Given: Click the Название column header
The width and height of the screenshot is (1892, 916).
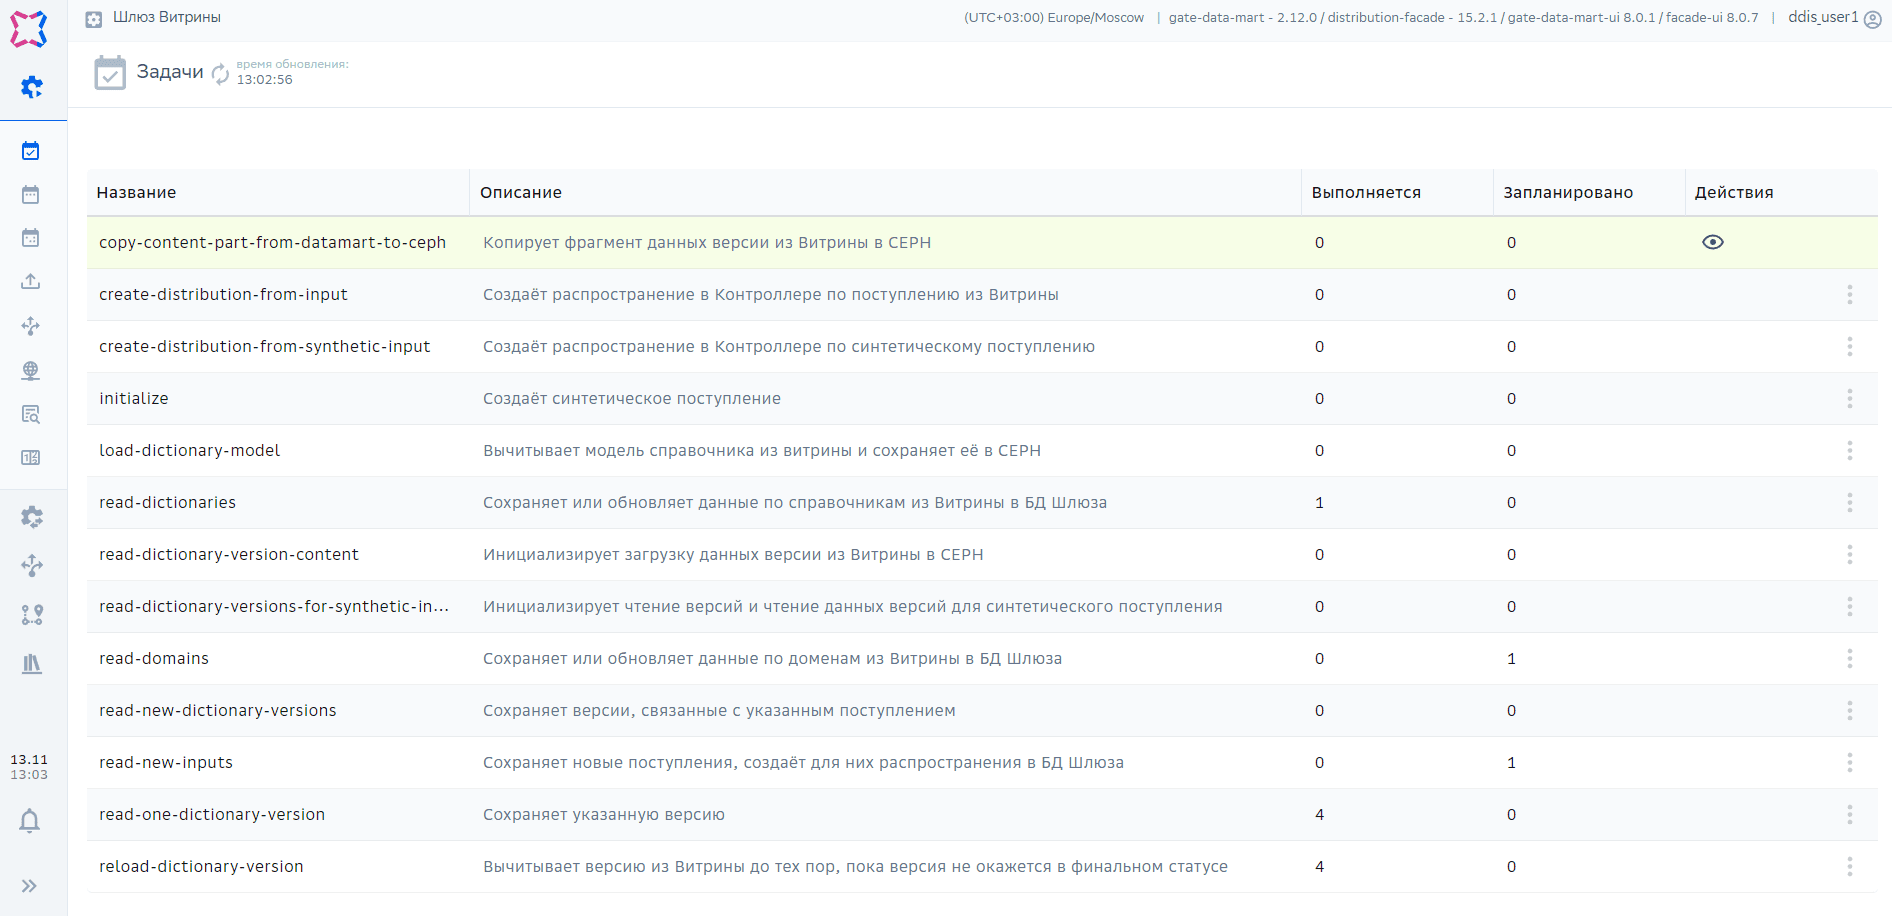Looking at the screenshot, I should (137, 193).
